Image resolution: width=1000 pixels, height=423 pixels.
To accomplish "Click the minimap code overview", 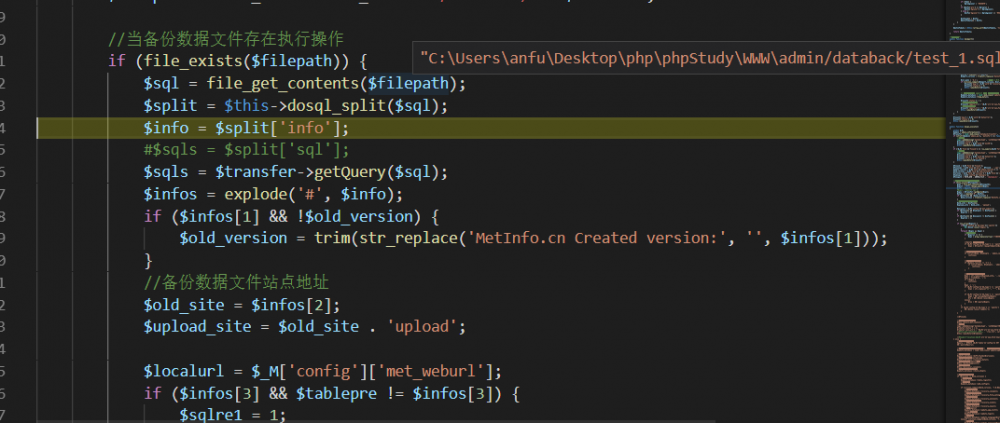I will (976, 200).
